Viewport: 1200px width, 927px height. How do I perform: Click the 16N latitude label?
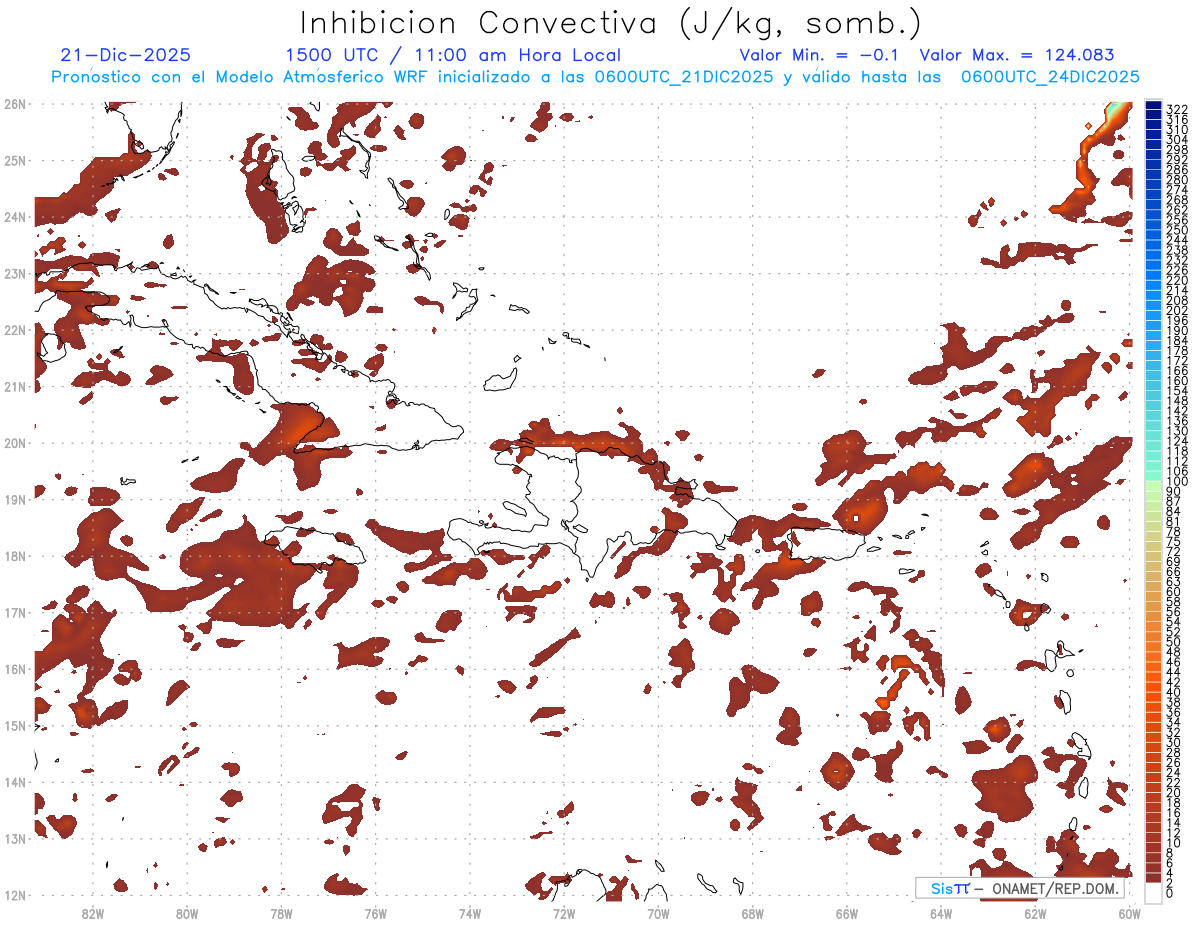click(x=15, y=669)
